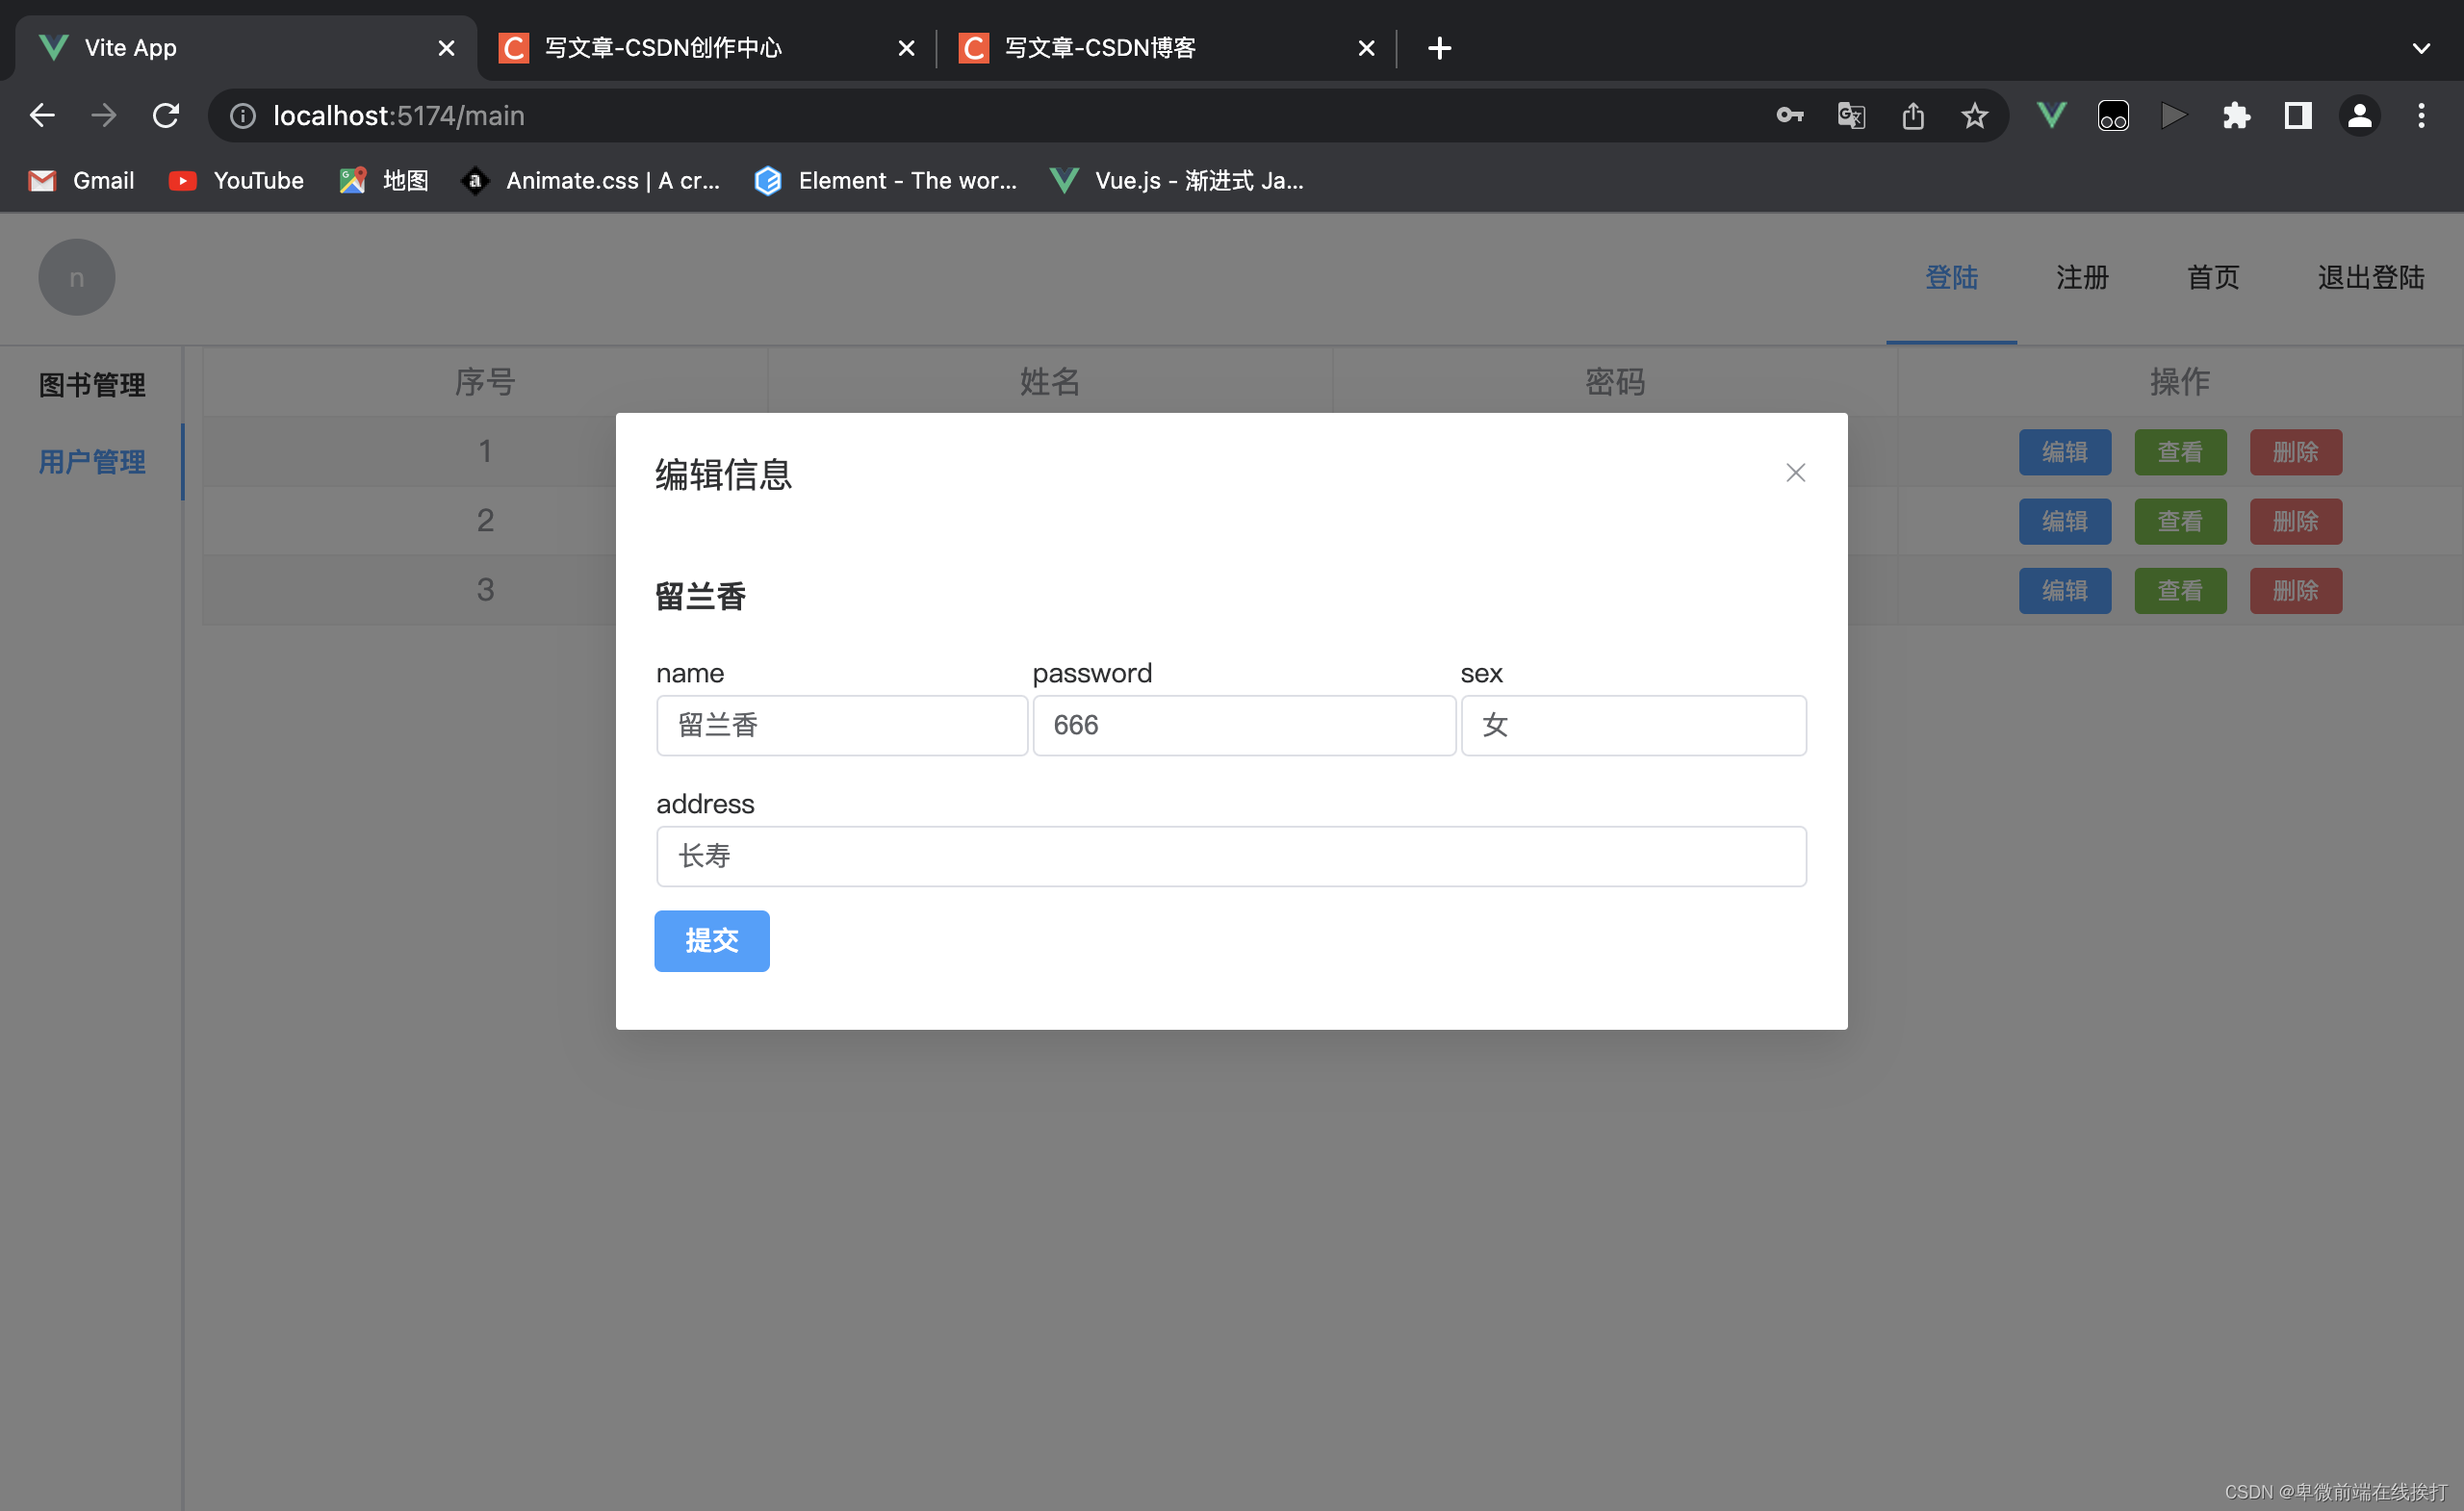Click the 退出登陆 link in header
Image resolution: width=2464 pixels, height=1511 pixels.
click(x=2369, y=276)
